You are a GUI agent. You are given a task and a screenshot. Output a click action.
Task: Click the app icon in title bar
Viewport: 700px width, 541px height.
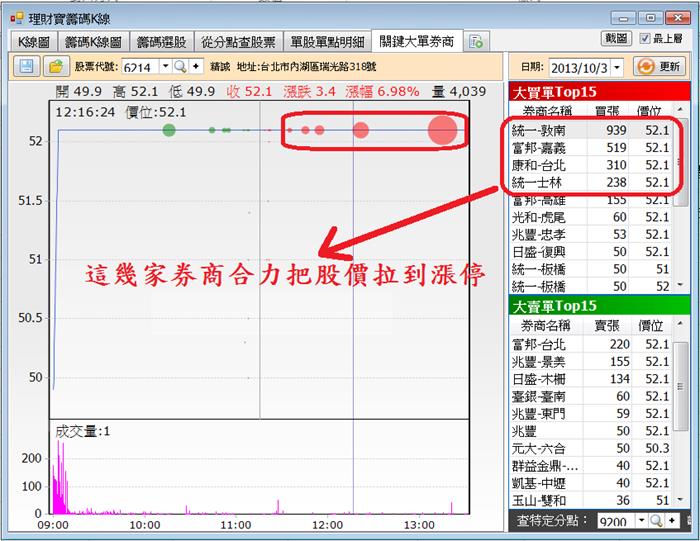pyautogui.click(x=17, y=18)
